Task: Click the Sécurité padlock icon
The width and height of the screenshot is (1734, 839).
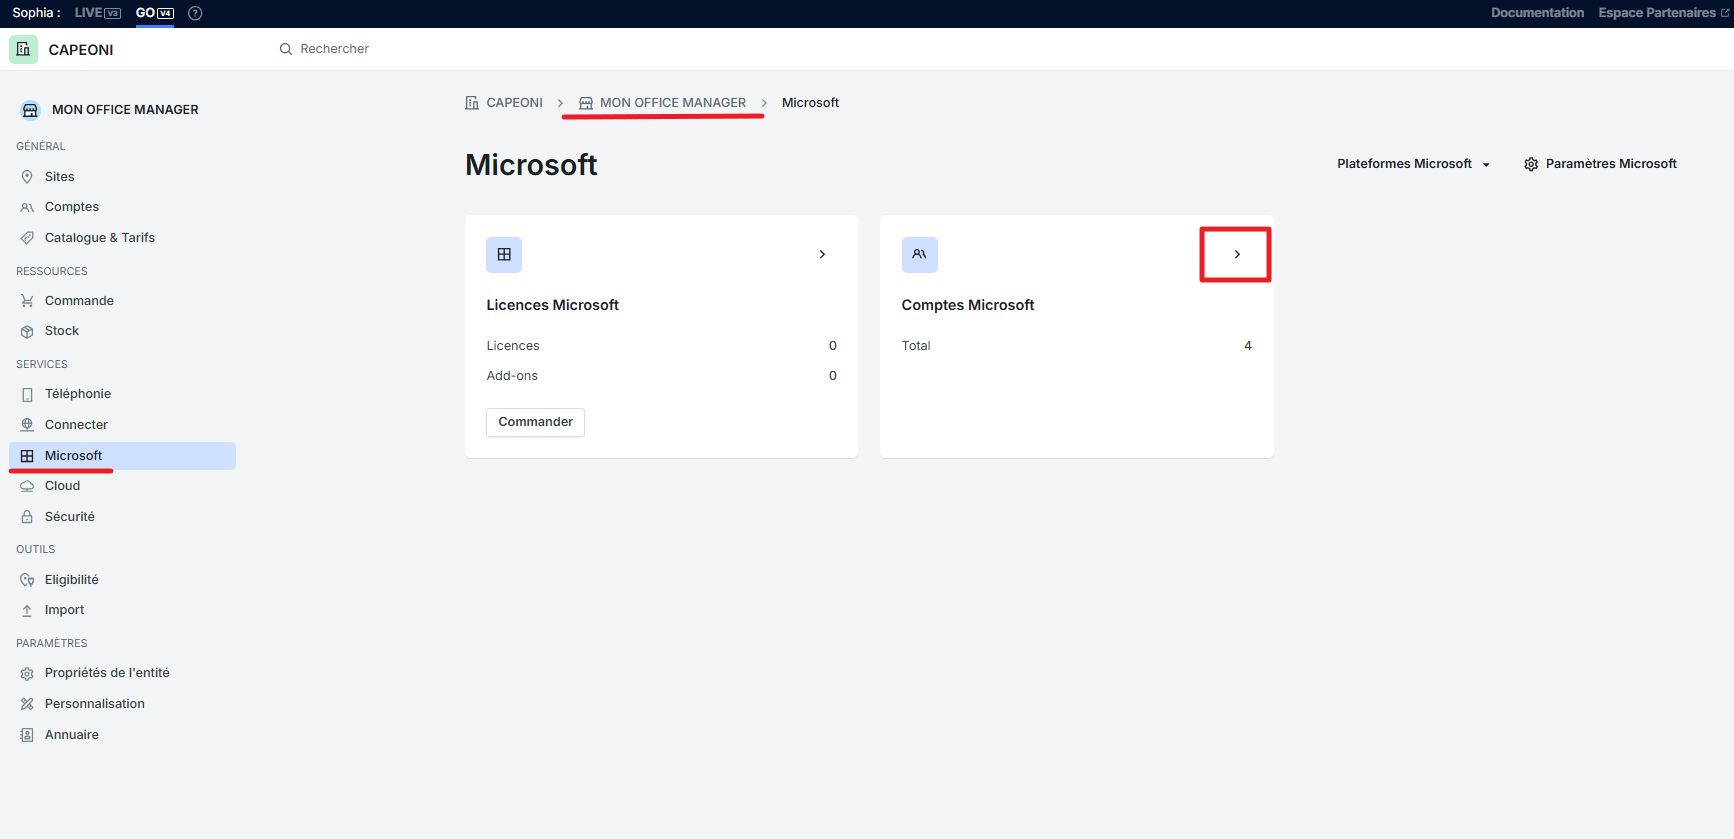Action: [x=27, y=517]
